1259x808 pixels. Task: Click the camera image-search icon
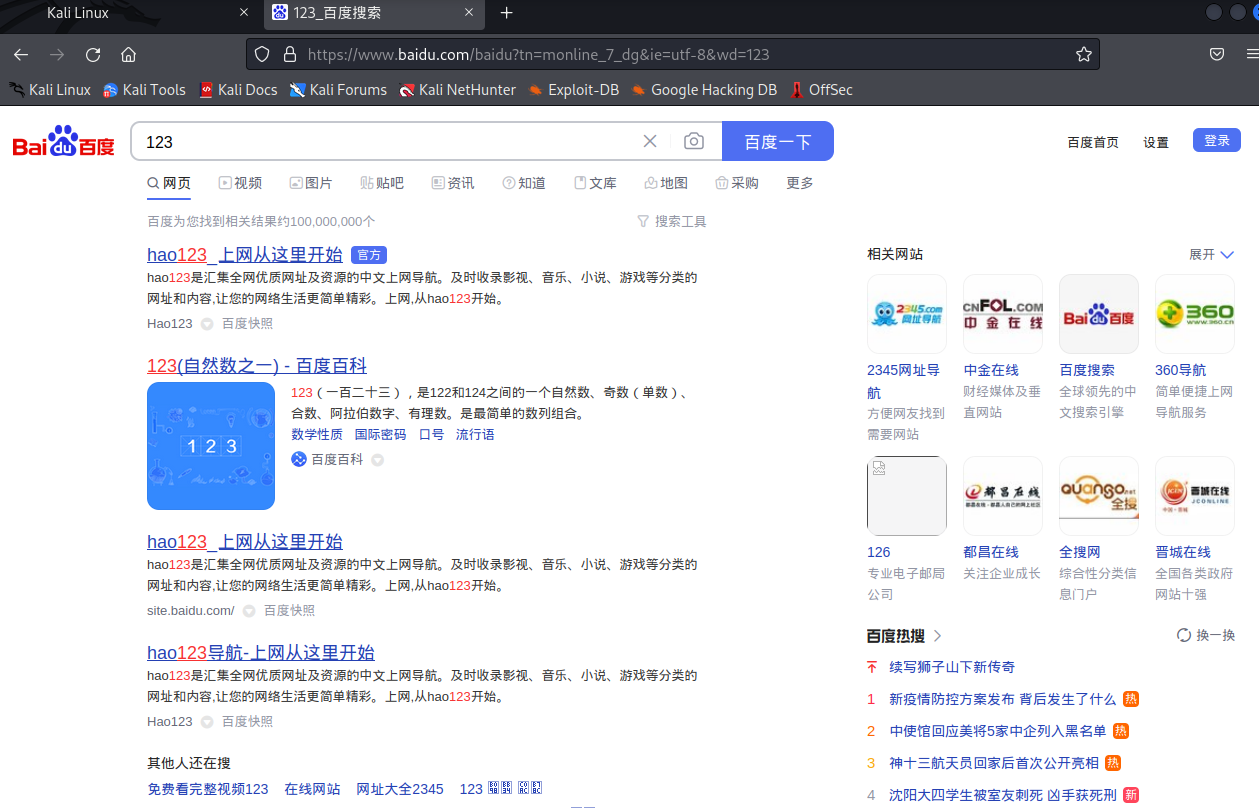click(x=694, y=141)
